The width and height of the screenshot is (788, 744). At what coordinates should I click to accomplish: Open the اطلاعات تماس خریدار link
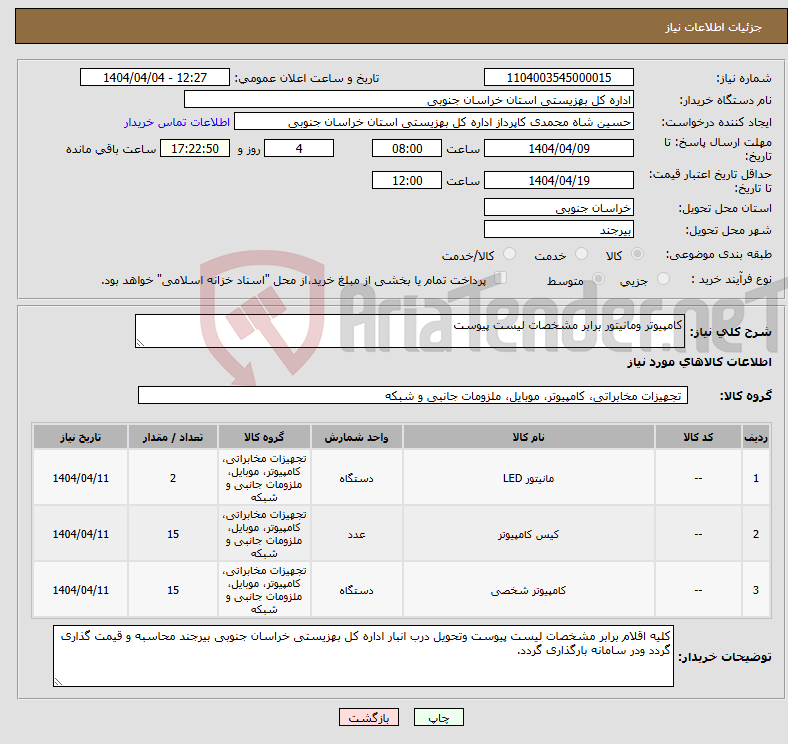[x=177, y=122]
